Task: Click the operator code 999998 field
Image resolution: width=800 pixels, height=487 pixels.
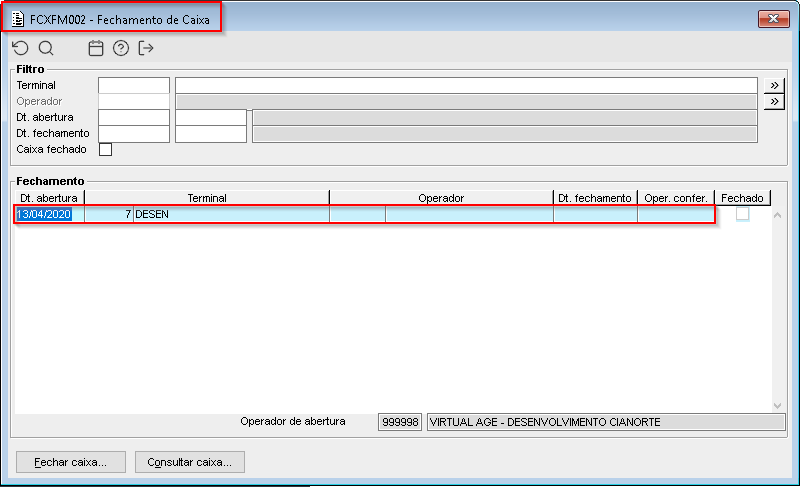Action: point(400,422)
